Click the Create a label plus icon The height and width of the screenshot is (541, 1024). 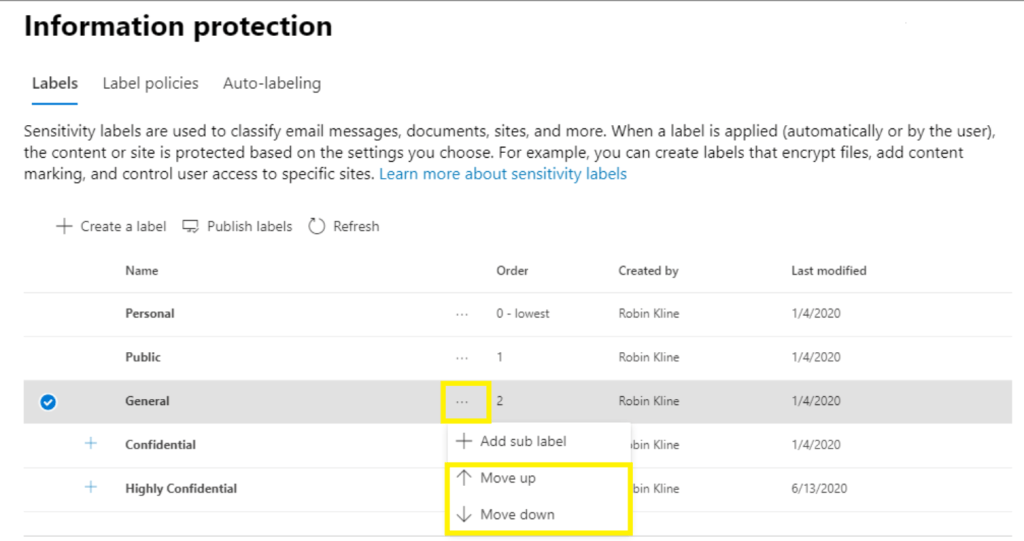point(64,226)
